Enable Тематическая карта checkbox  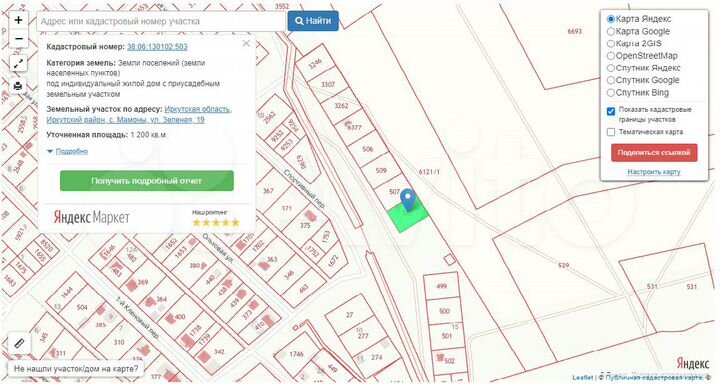coord(611,132)
